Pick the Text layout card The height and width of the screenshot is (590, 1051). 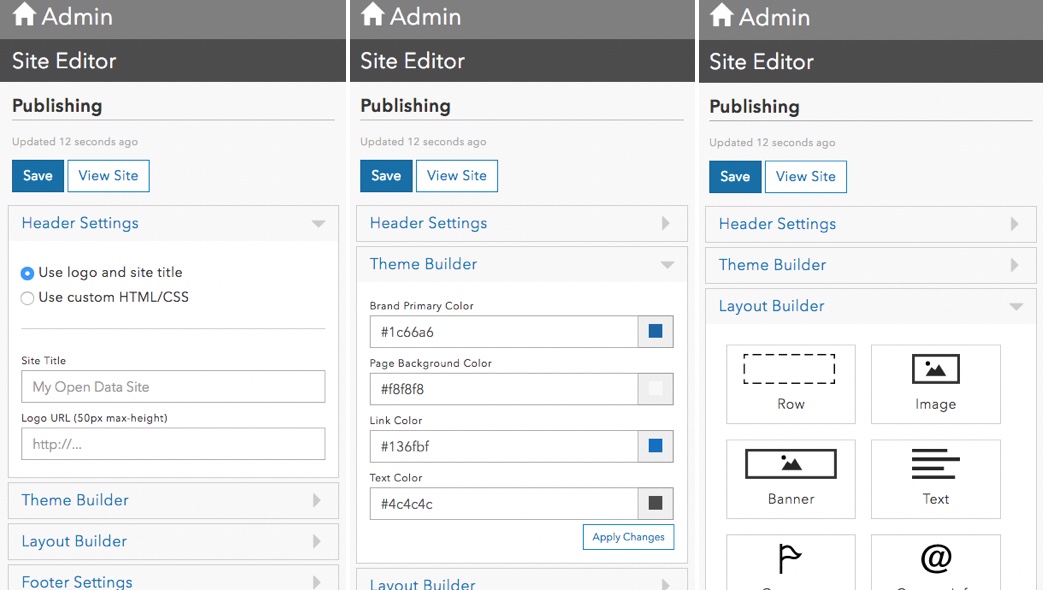(x=935, y=478)
